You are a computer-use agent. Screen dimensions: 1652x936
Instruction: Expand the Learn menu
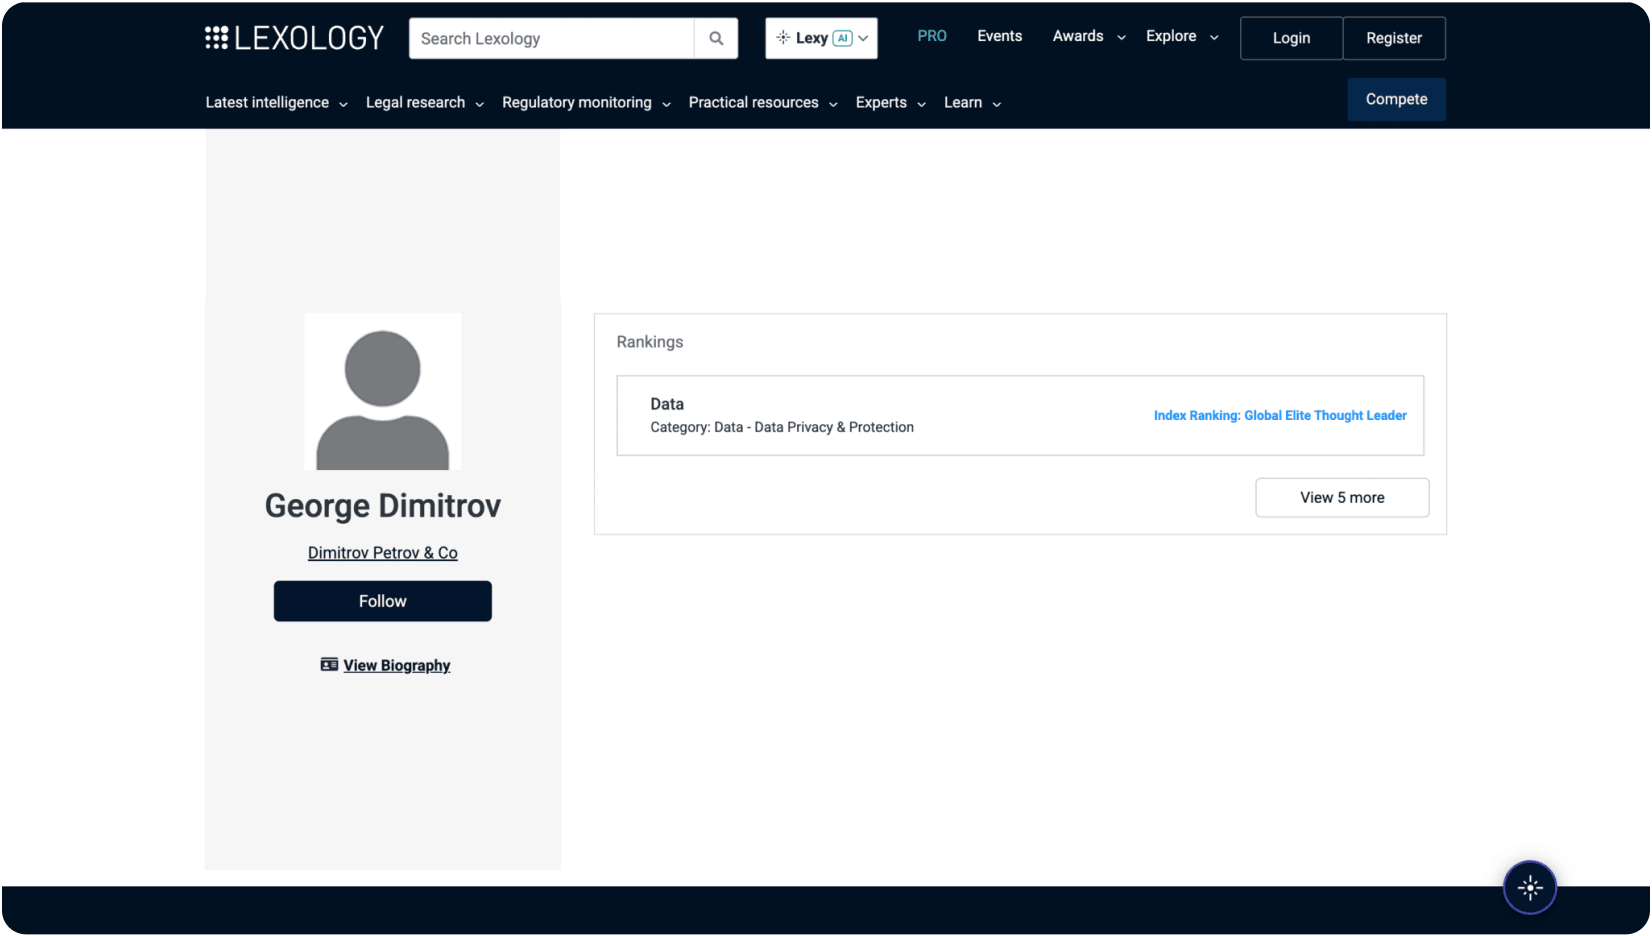(973, 103)
